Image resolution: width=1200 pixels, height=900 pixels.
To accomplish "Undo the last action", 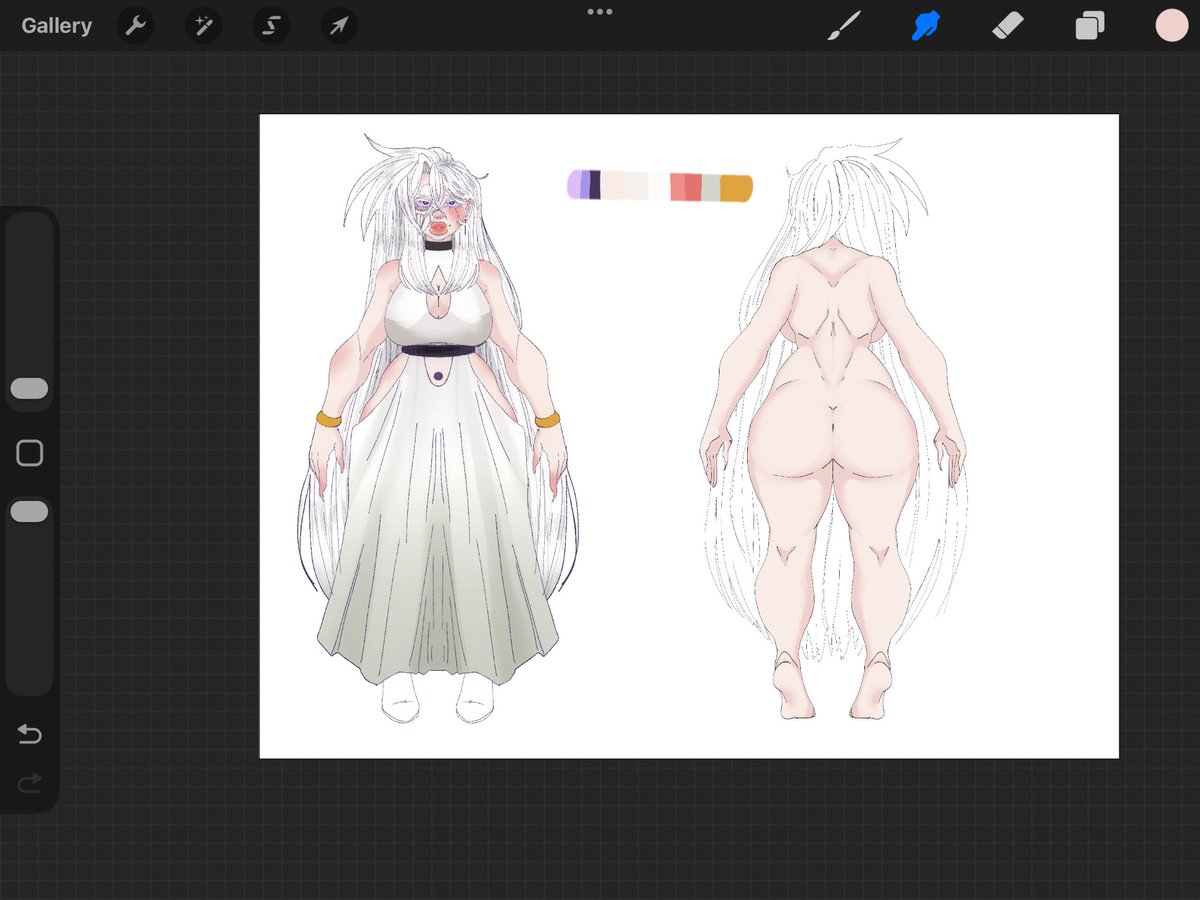I will [x=30, y=735].
